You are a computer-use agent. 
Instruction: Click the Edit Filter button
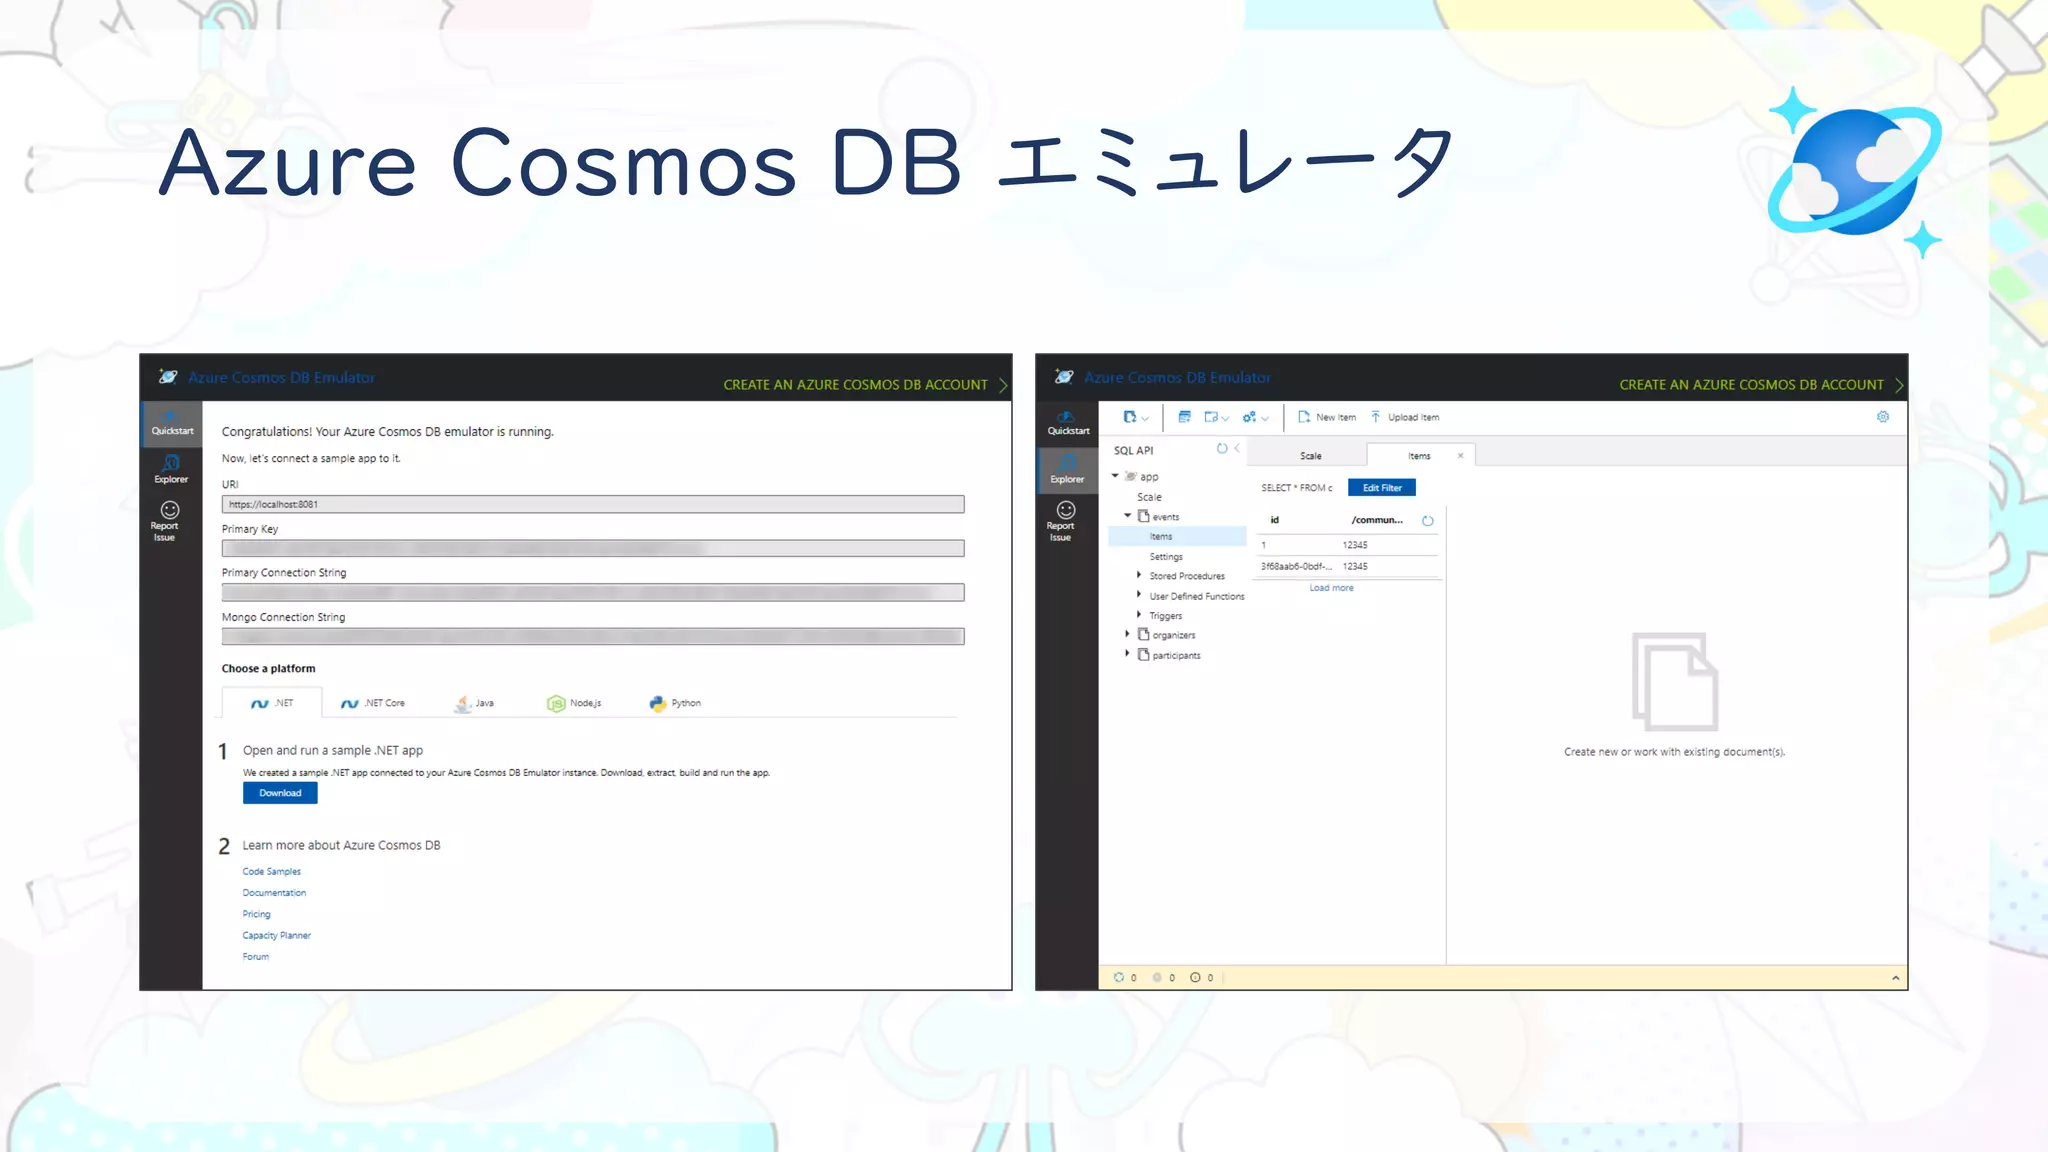tap(1382, 488)
